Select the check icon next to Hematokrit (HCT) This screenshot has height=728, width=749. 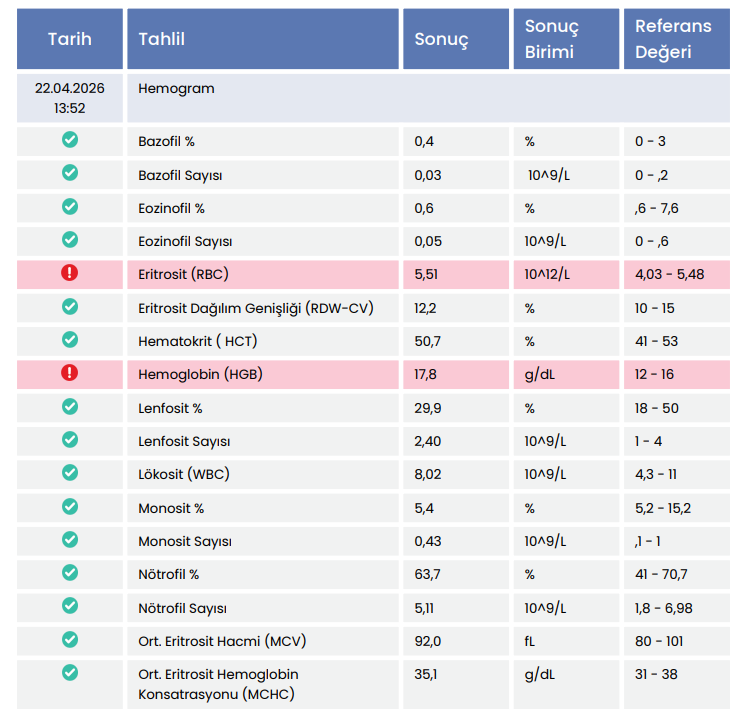click(70, 340)
